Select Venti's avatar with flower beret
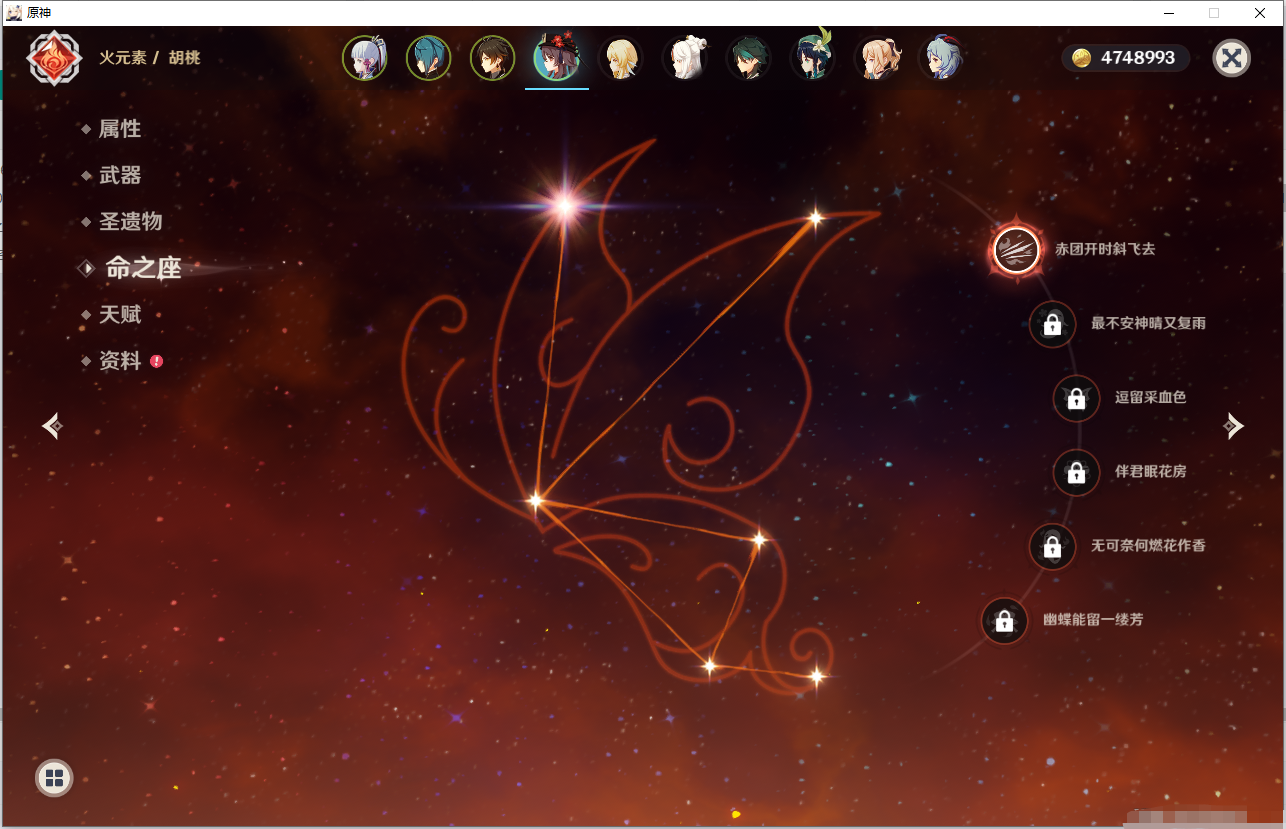Image resolution: width=1286 pixels, height=829 pixels. pyautogui.click(x=813, y=58)
